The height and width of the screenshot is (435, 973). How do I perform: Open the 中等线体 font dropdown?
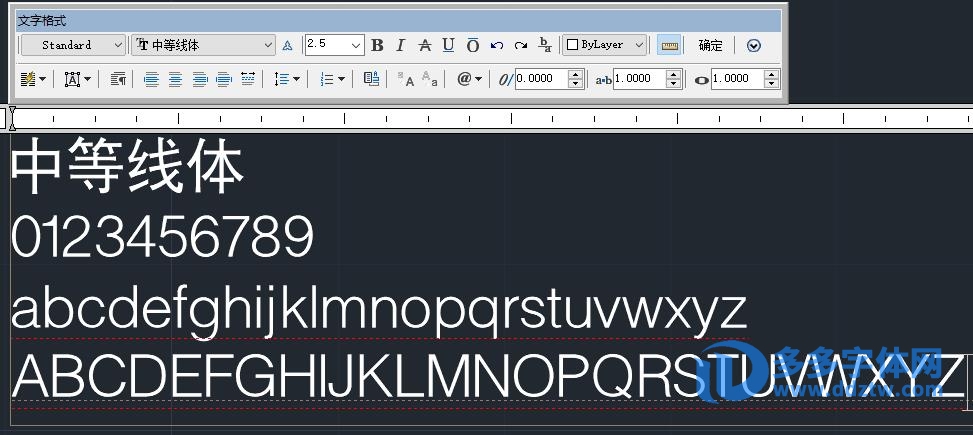point(204,45)
